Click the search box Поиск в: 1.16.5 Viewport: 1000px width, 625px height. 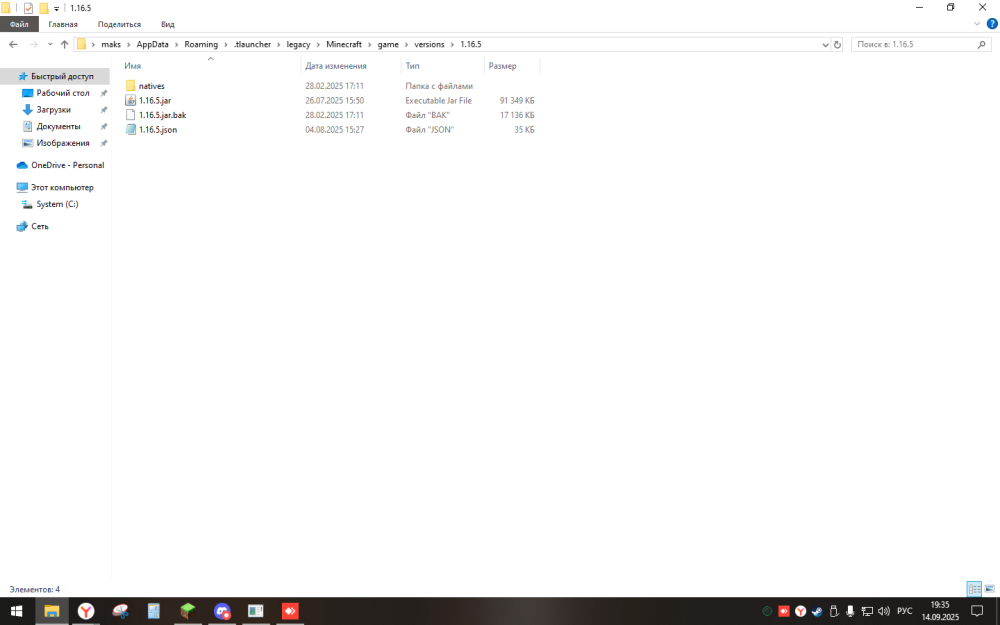pos(915,45)
